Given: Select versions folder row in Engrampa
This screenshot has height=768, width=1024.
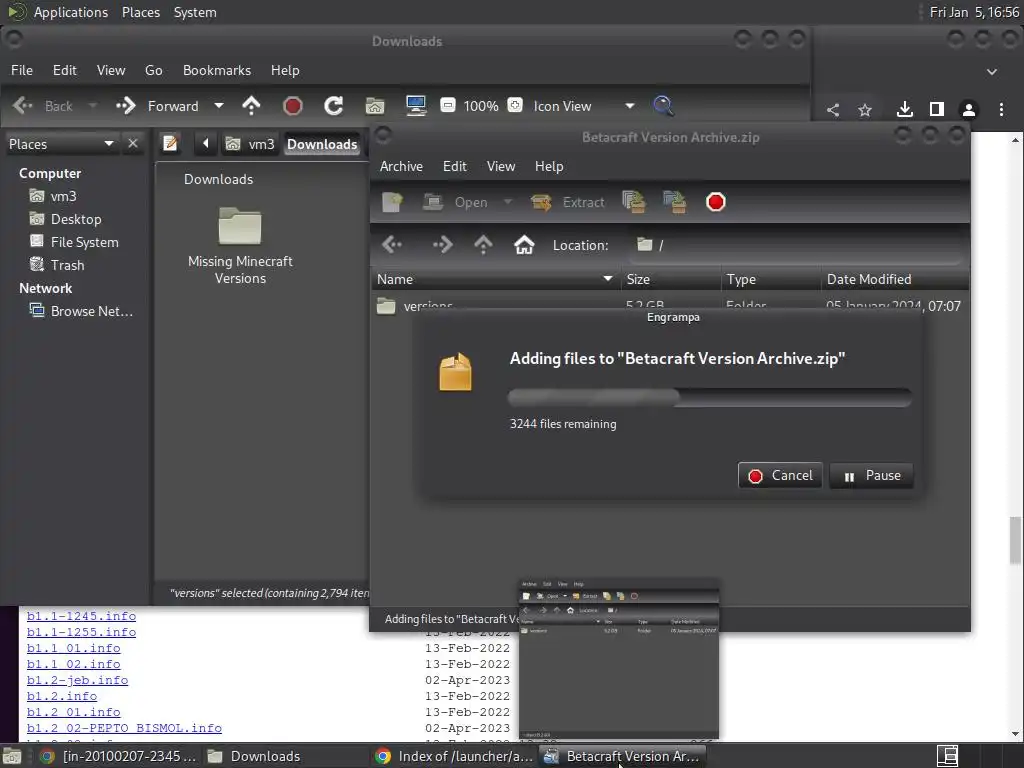Looking at the screenshot, I should [x=669, y=304].
